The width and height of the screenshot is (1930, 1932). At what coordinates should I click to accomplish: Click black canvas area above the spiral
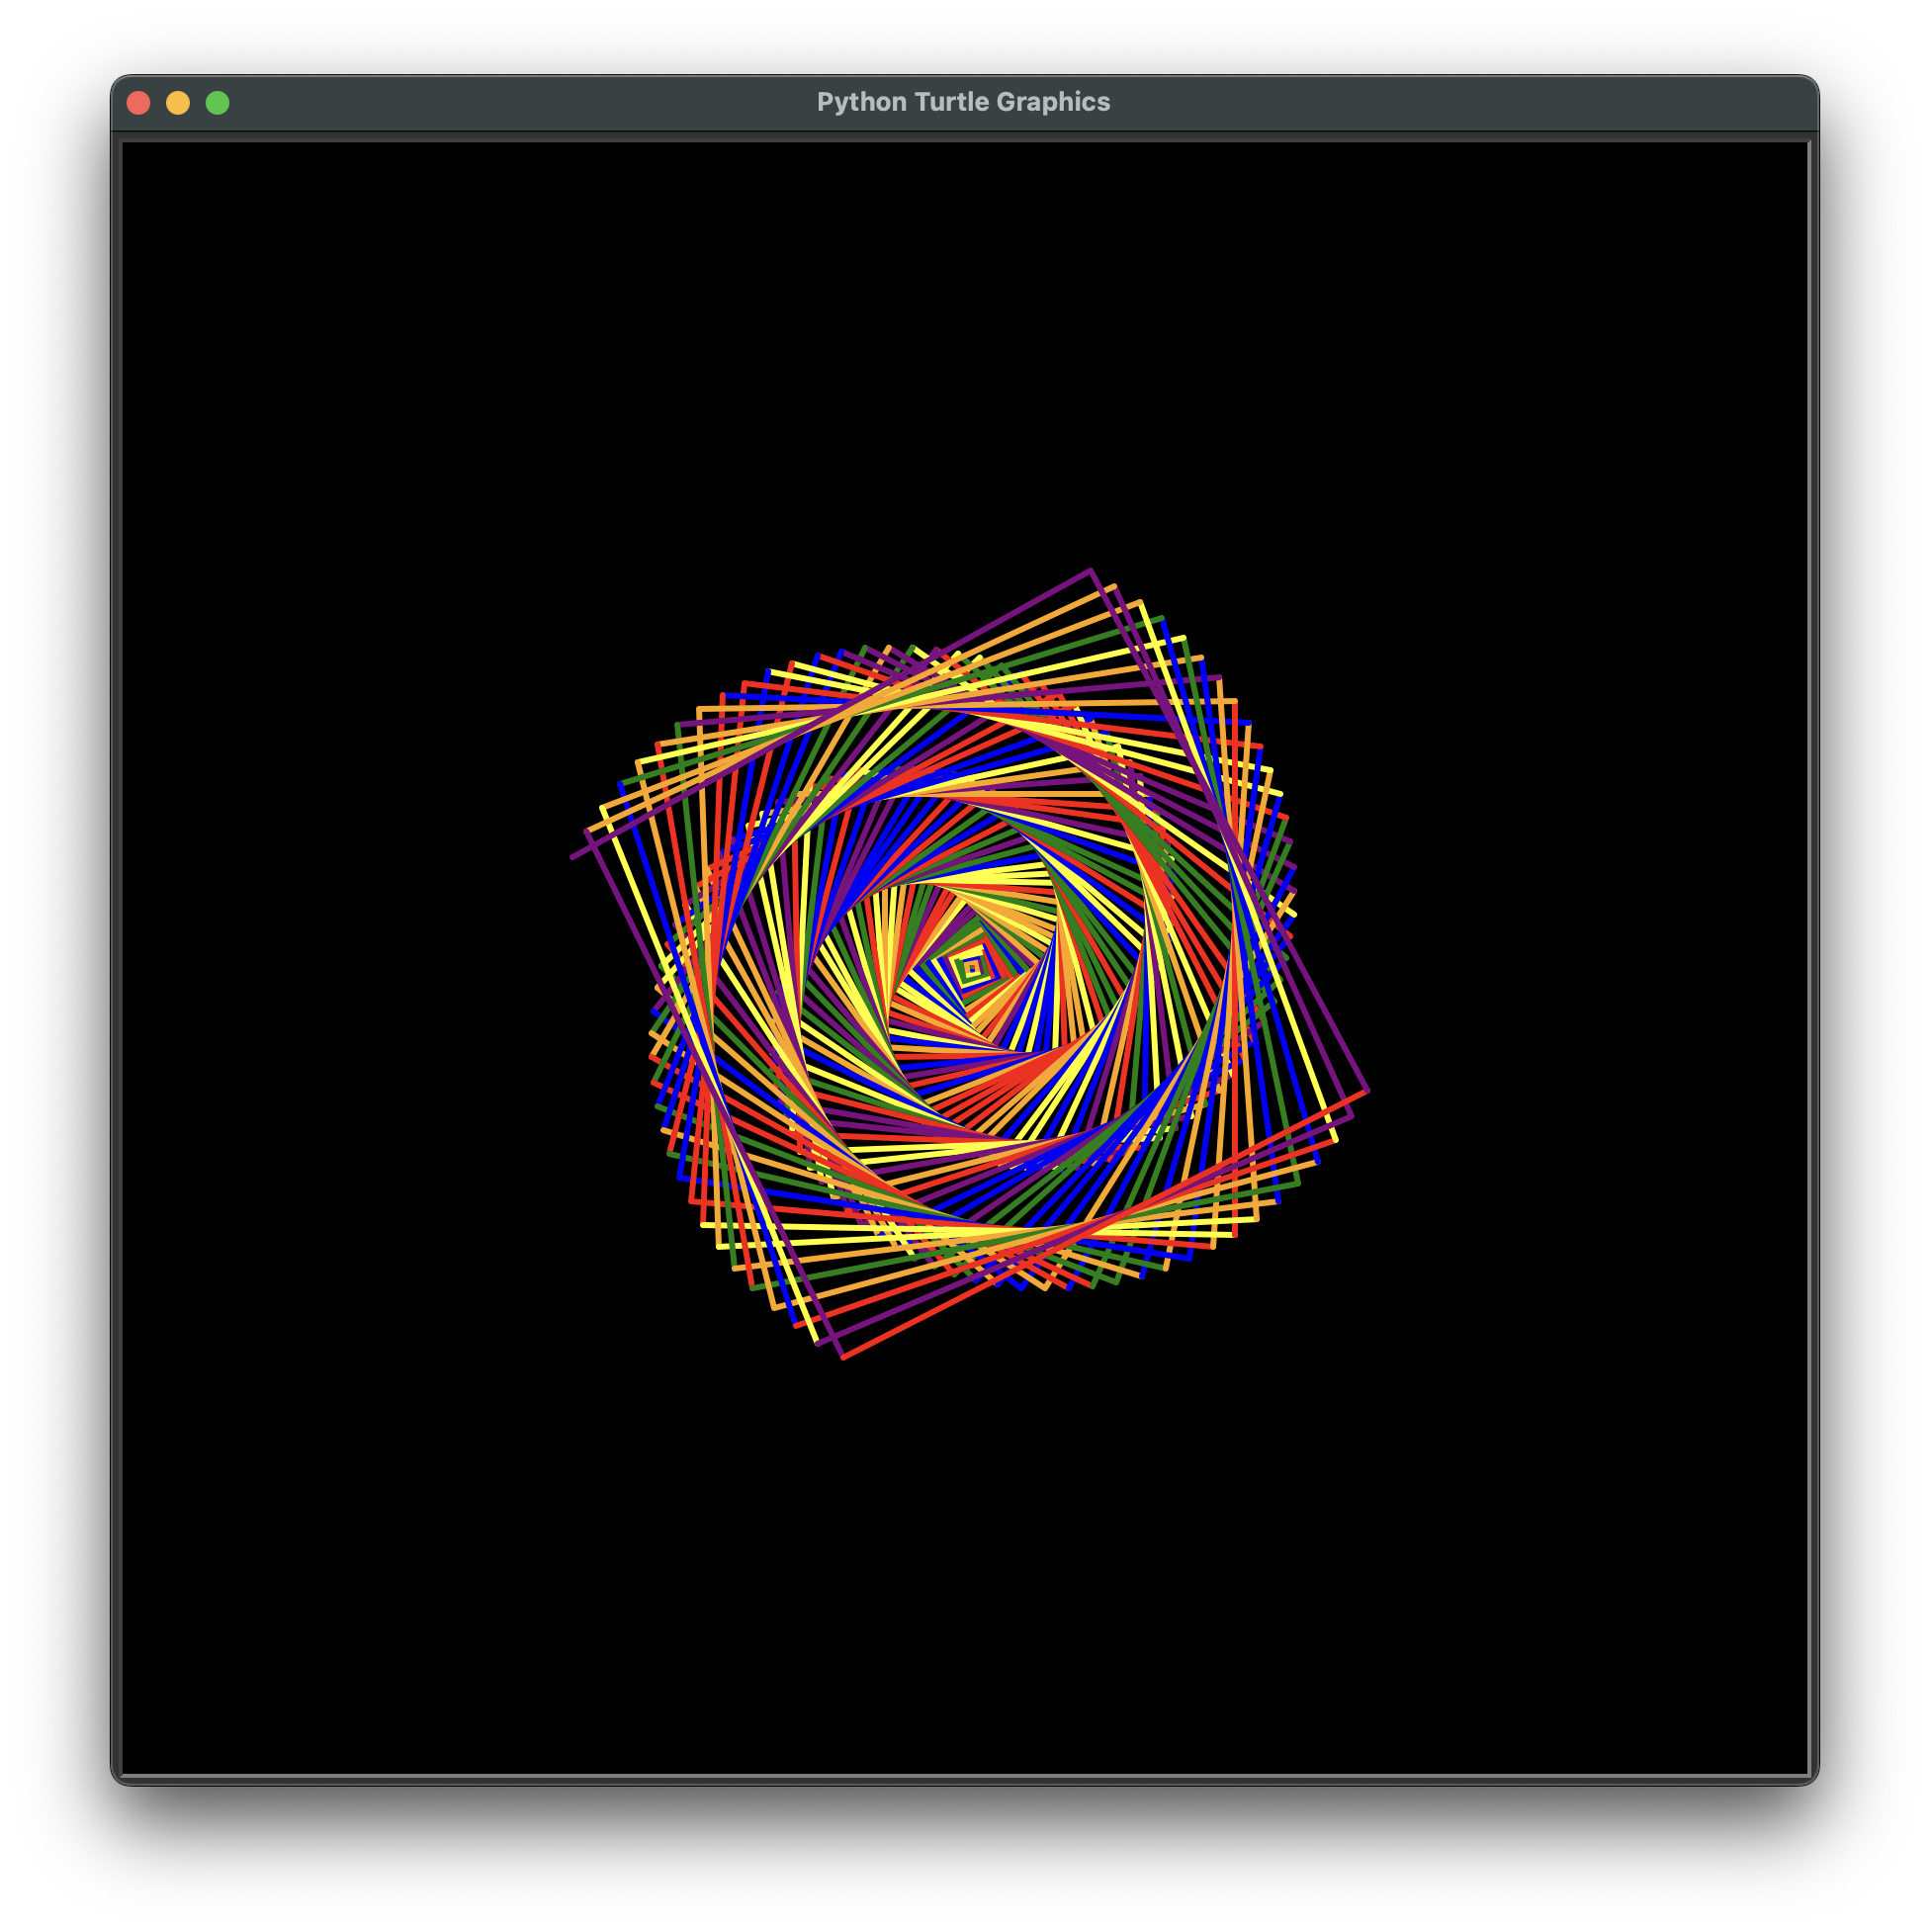point(965,350)
